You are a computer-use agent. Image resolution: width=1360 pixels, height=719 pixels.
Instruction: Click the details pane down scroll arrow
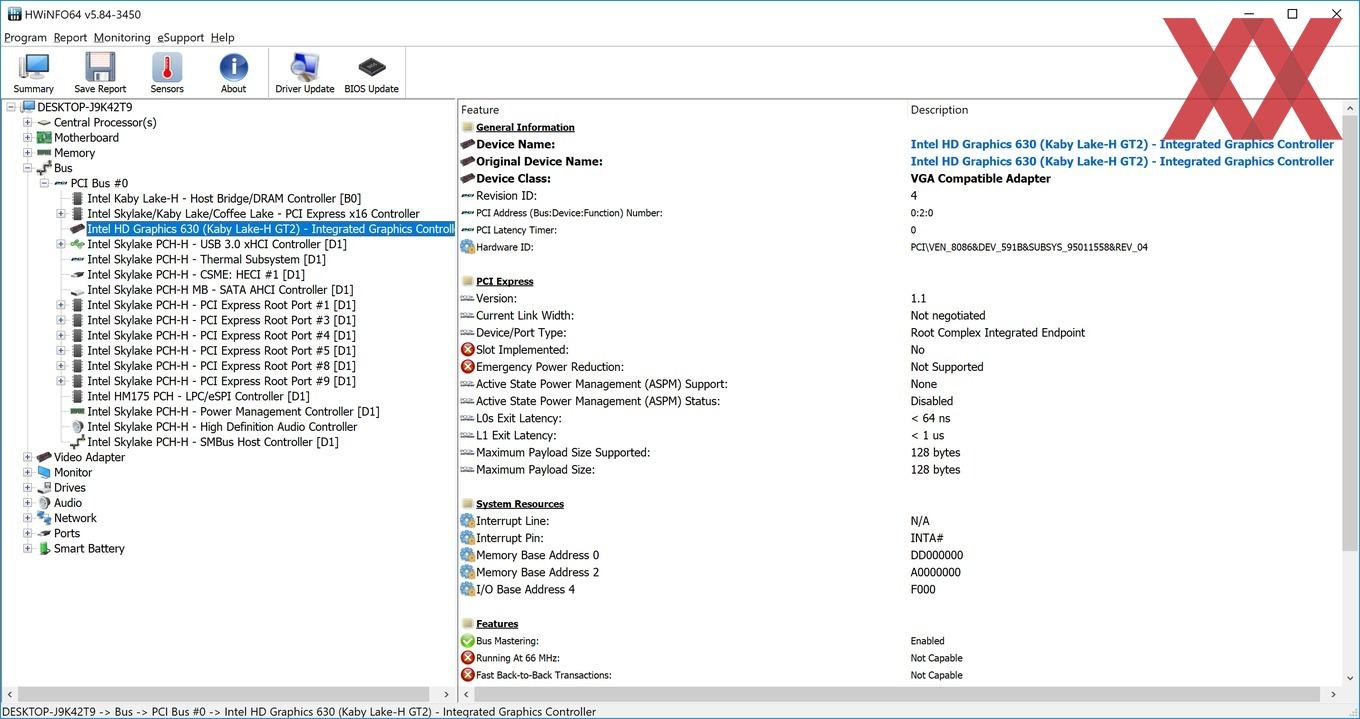(1351, 678)
